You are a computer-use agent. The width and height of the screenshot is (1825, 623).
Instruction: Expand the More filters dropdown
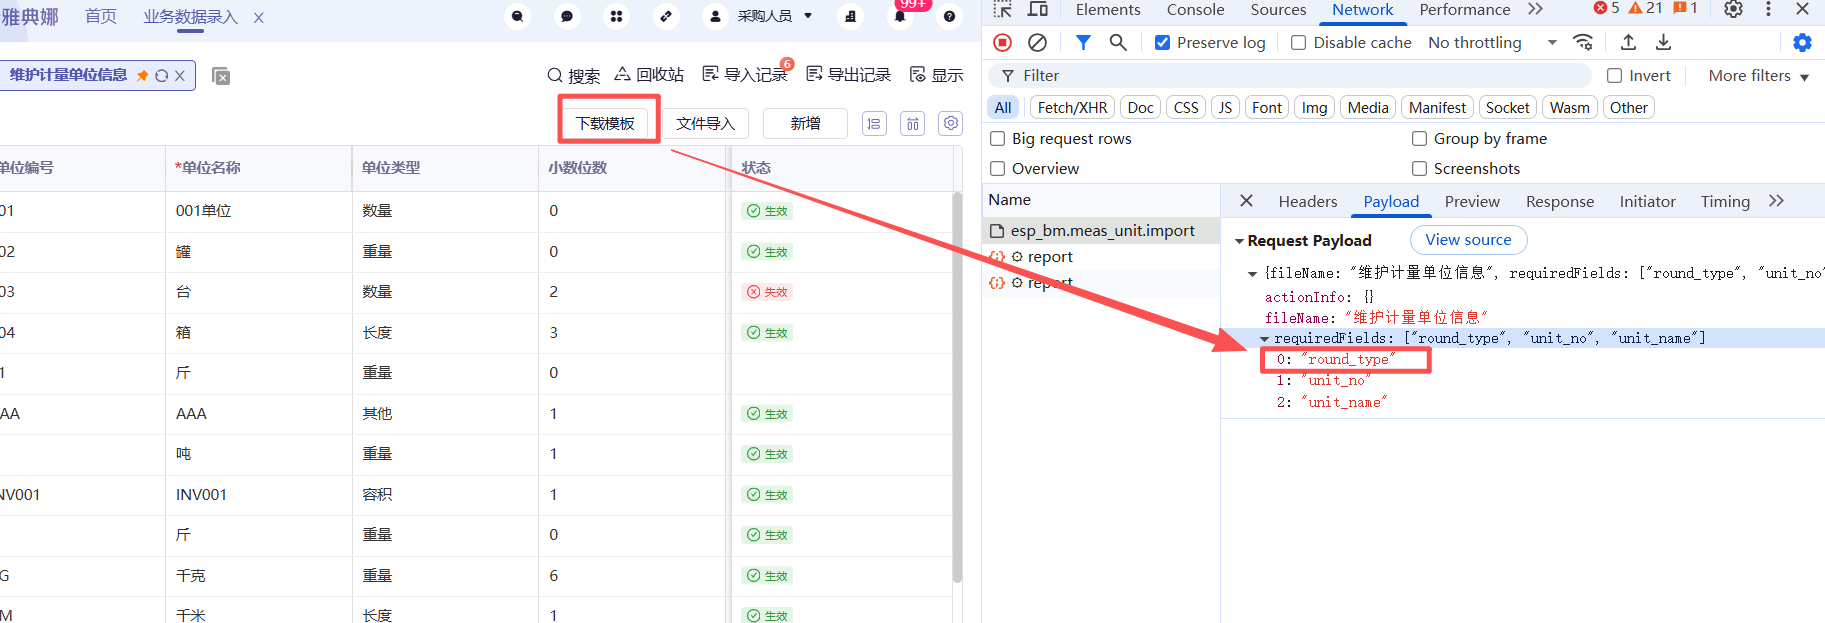(x=1758, y=76)
